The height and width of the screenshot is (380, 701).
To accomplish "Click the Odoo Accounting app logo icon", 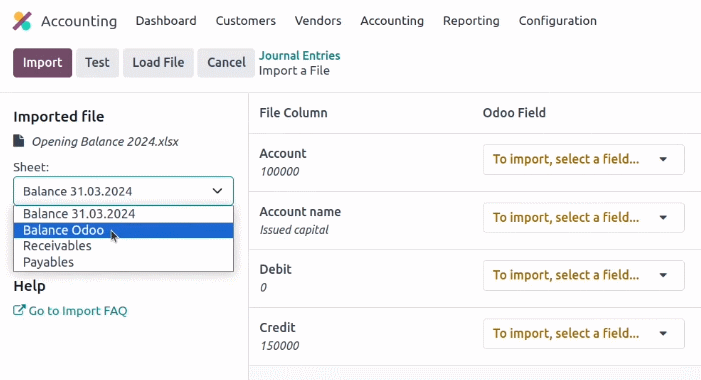I will [22, 21].
